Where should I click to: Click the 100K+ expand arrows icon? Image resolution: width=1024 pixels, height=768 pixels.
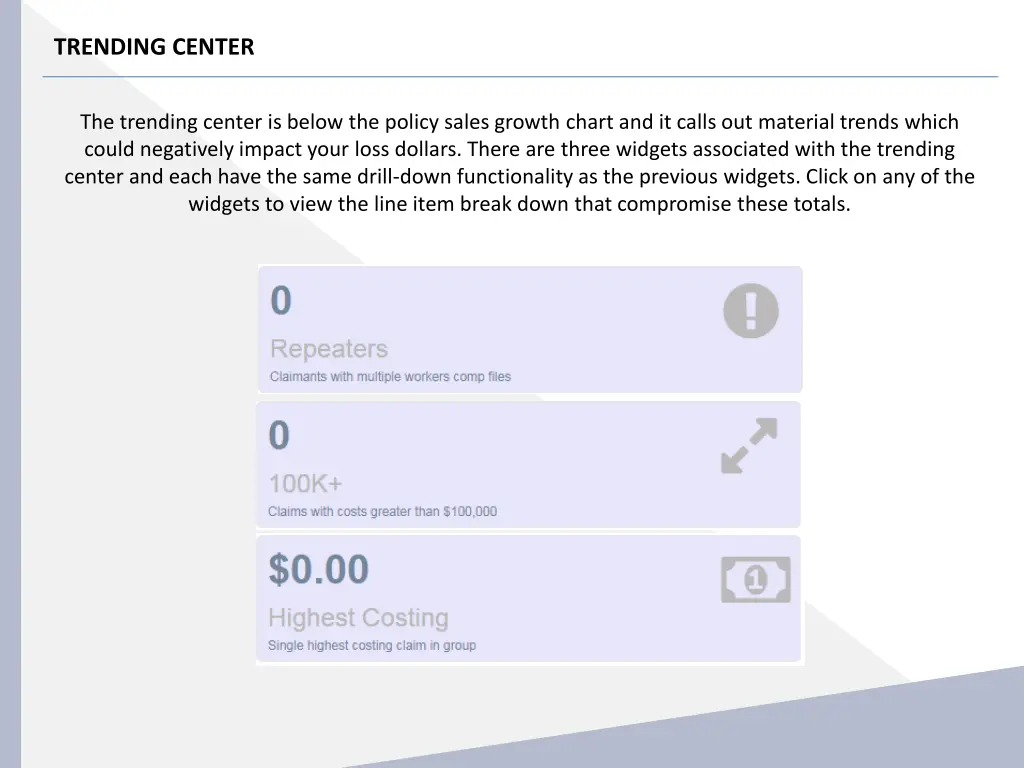[749, 445]
